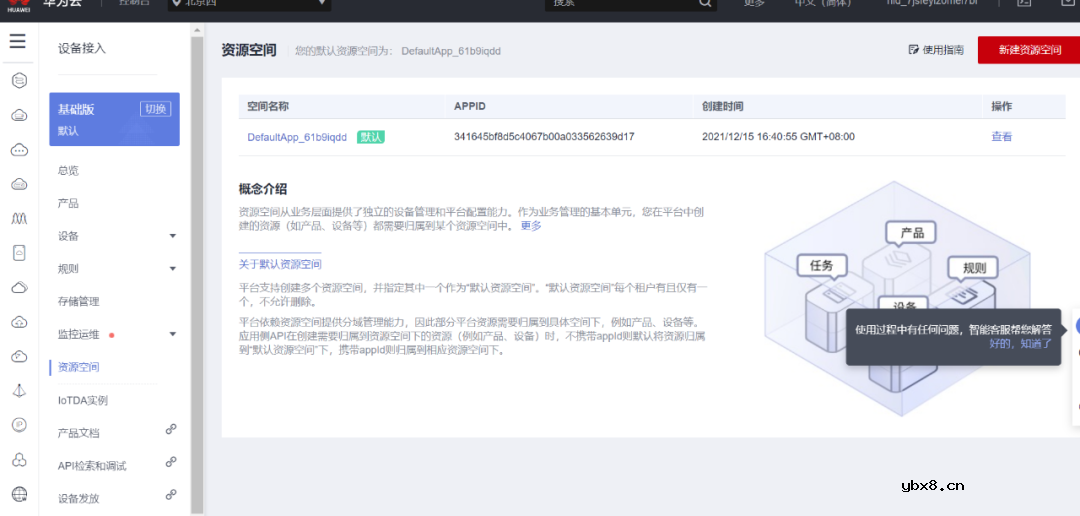Viewport: 1080px width, 516px height.
Task: Click the 基础版 默认 edition card
Action: click(114, 119)
